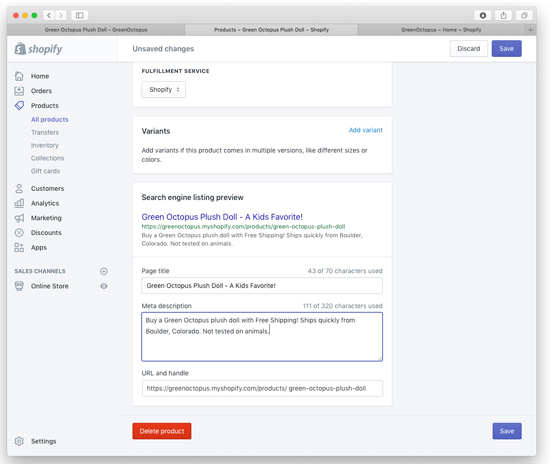
Task: Click the Home house icon in sidebar
Action: 19,76
